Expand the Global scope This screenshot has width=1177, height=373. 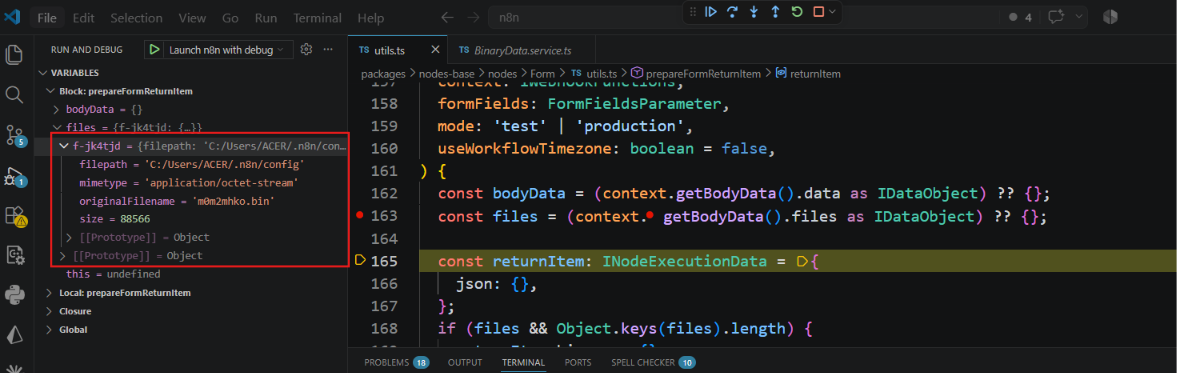coord(50,329)
